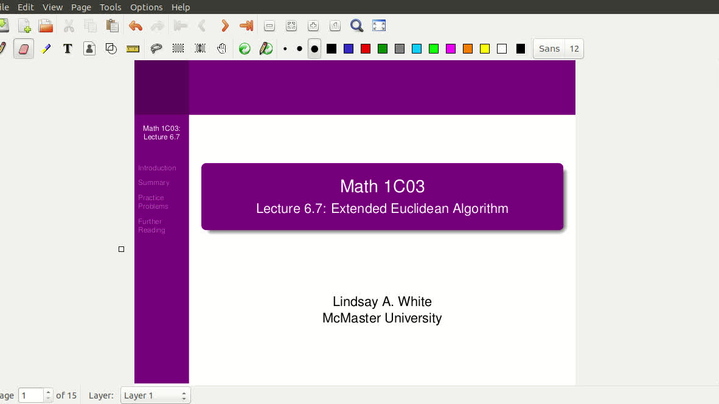Open the Options menu
The image size is (719, 404).
[x=146, y=7]
